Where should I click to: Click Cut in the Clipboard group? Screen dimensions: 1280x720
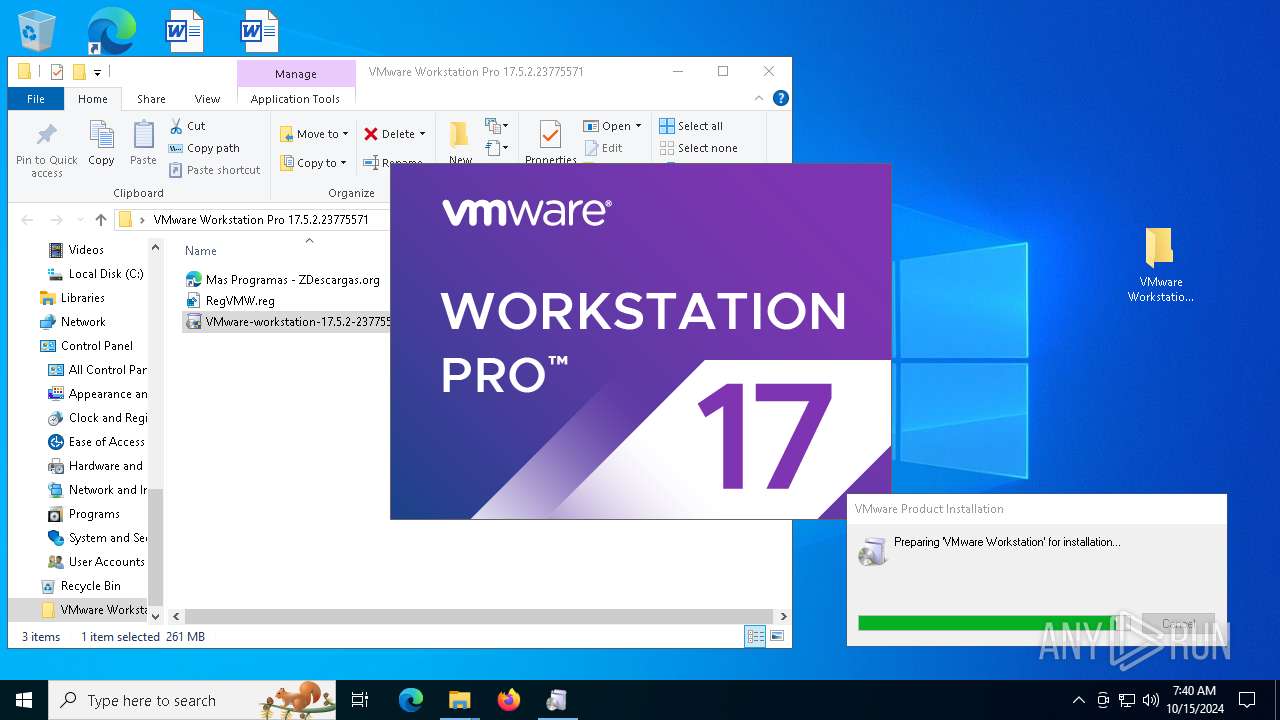(x=187, y=126)
